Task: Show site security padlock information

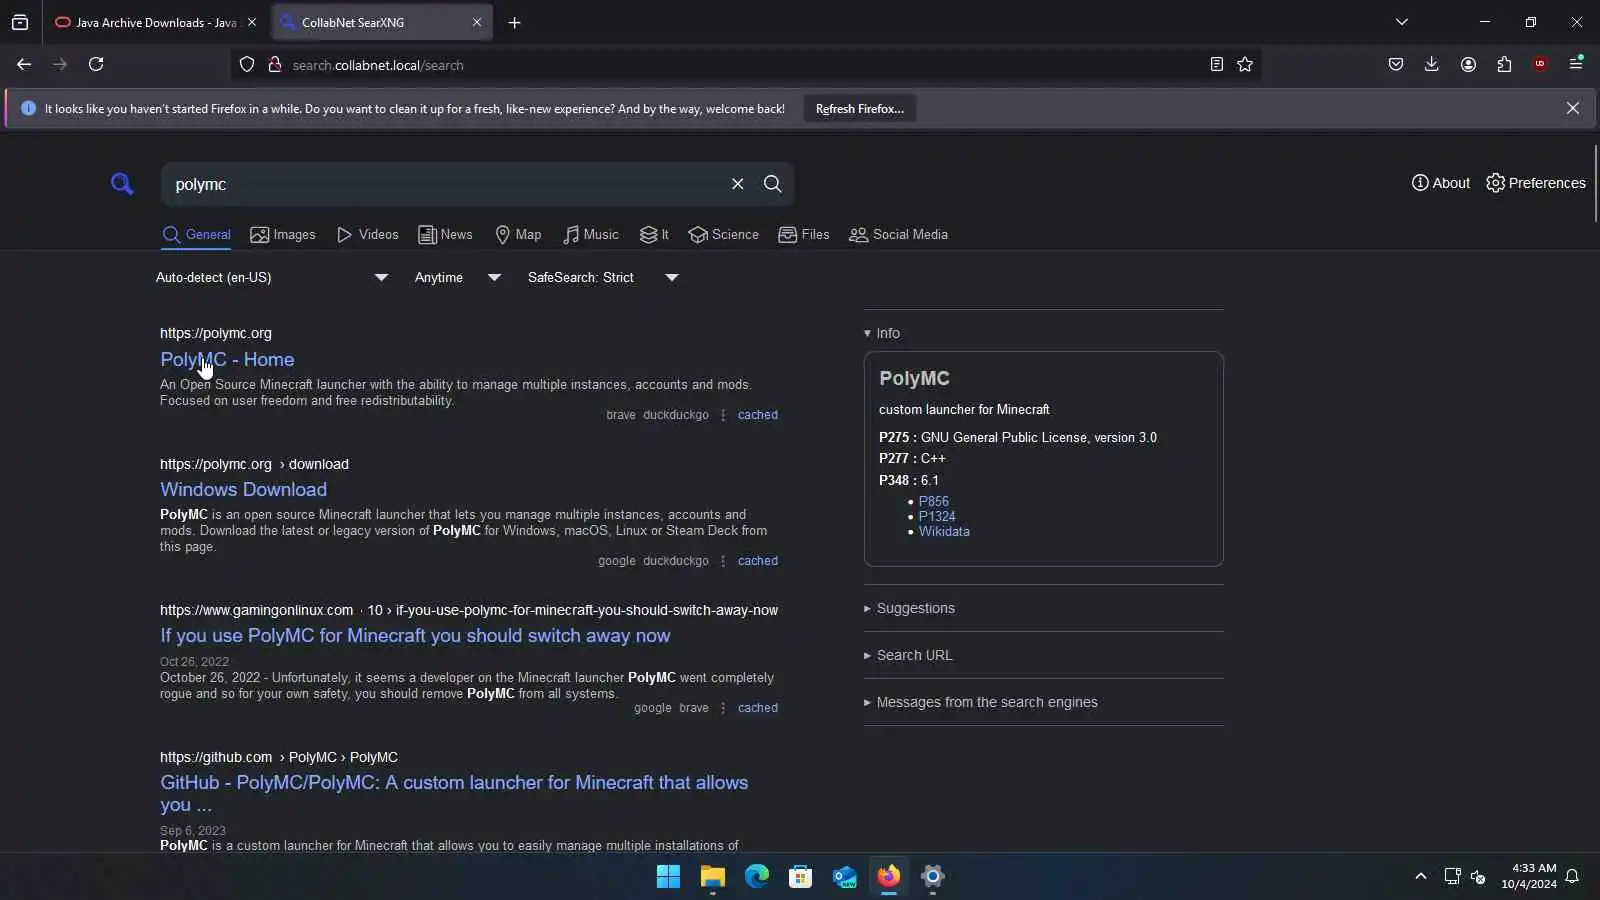Action: point(275,65)
